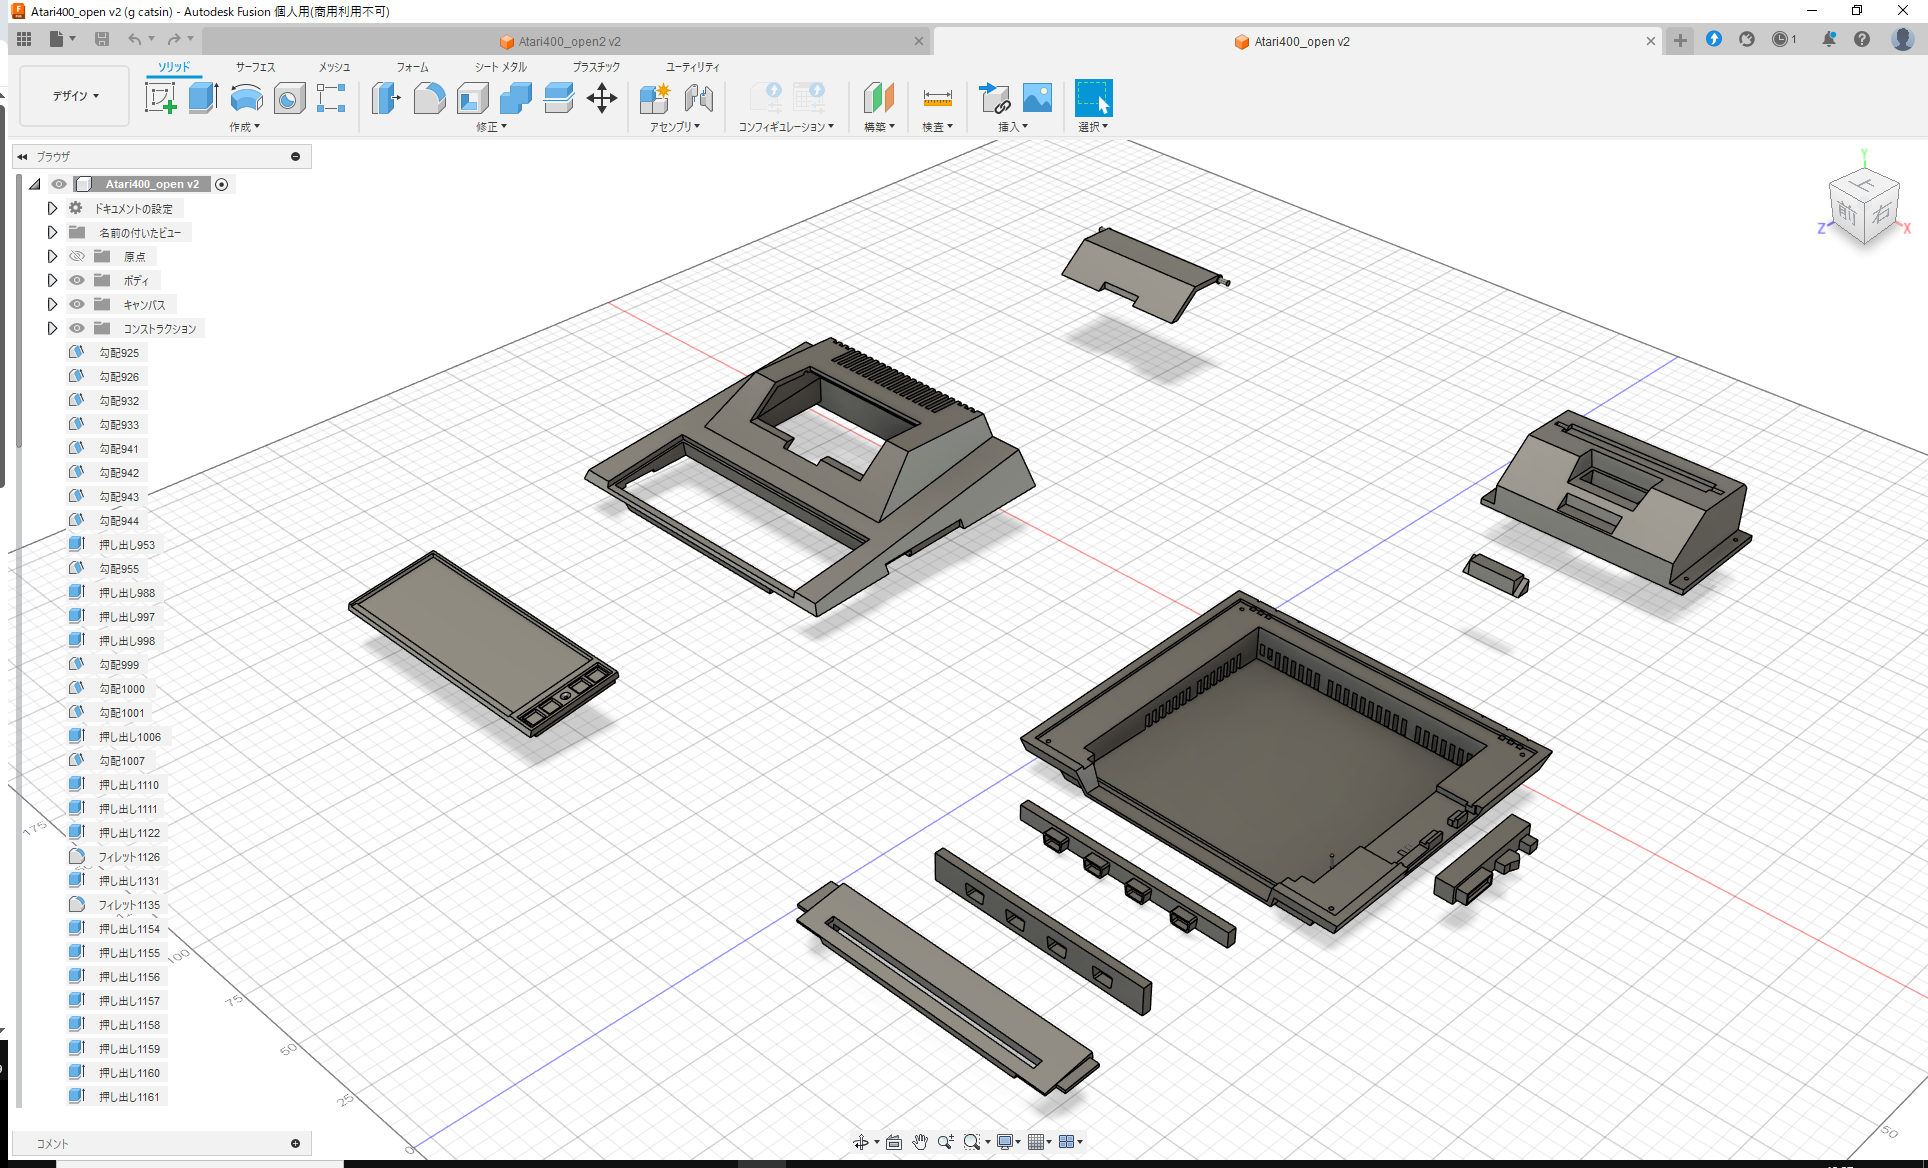This screenshot has width=1928, height=1168.
Task: Open the デザイン workspace selector
Action: (73, 95)
